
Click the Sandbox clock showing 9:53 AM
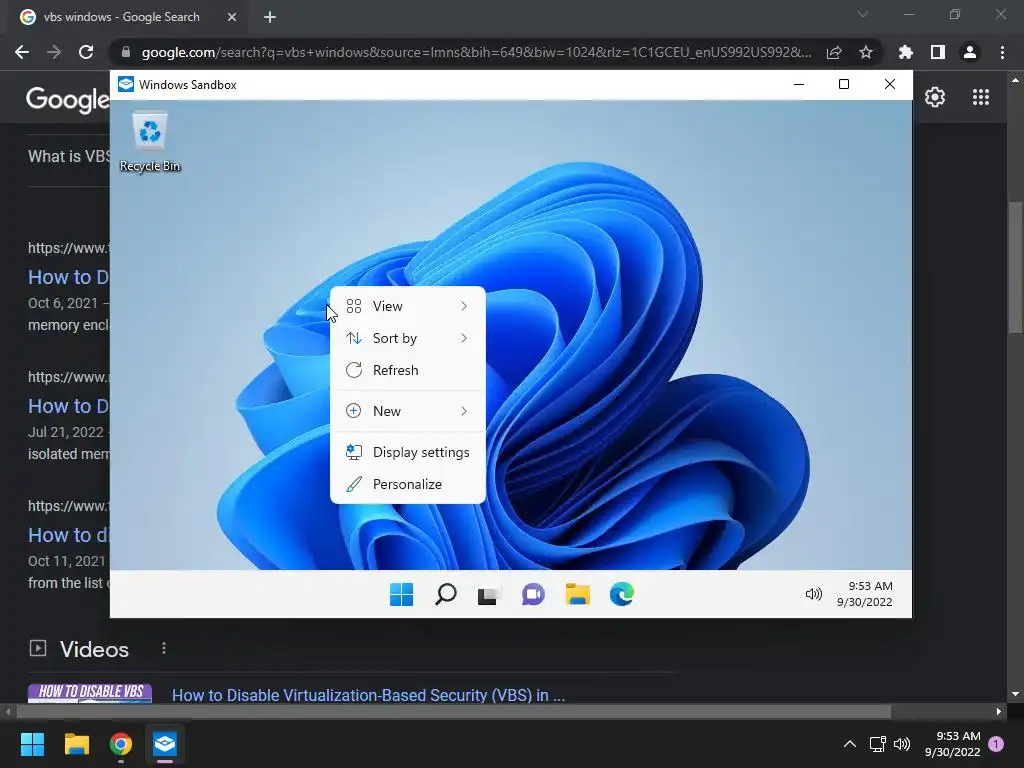(865, 594)
